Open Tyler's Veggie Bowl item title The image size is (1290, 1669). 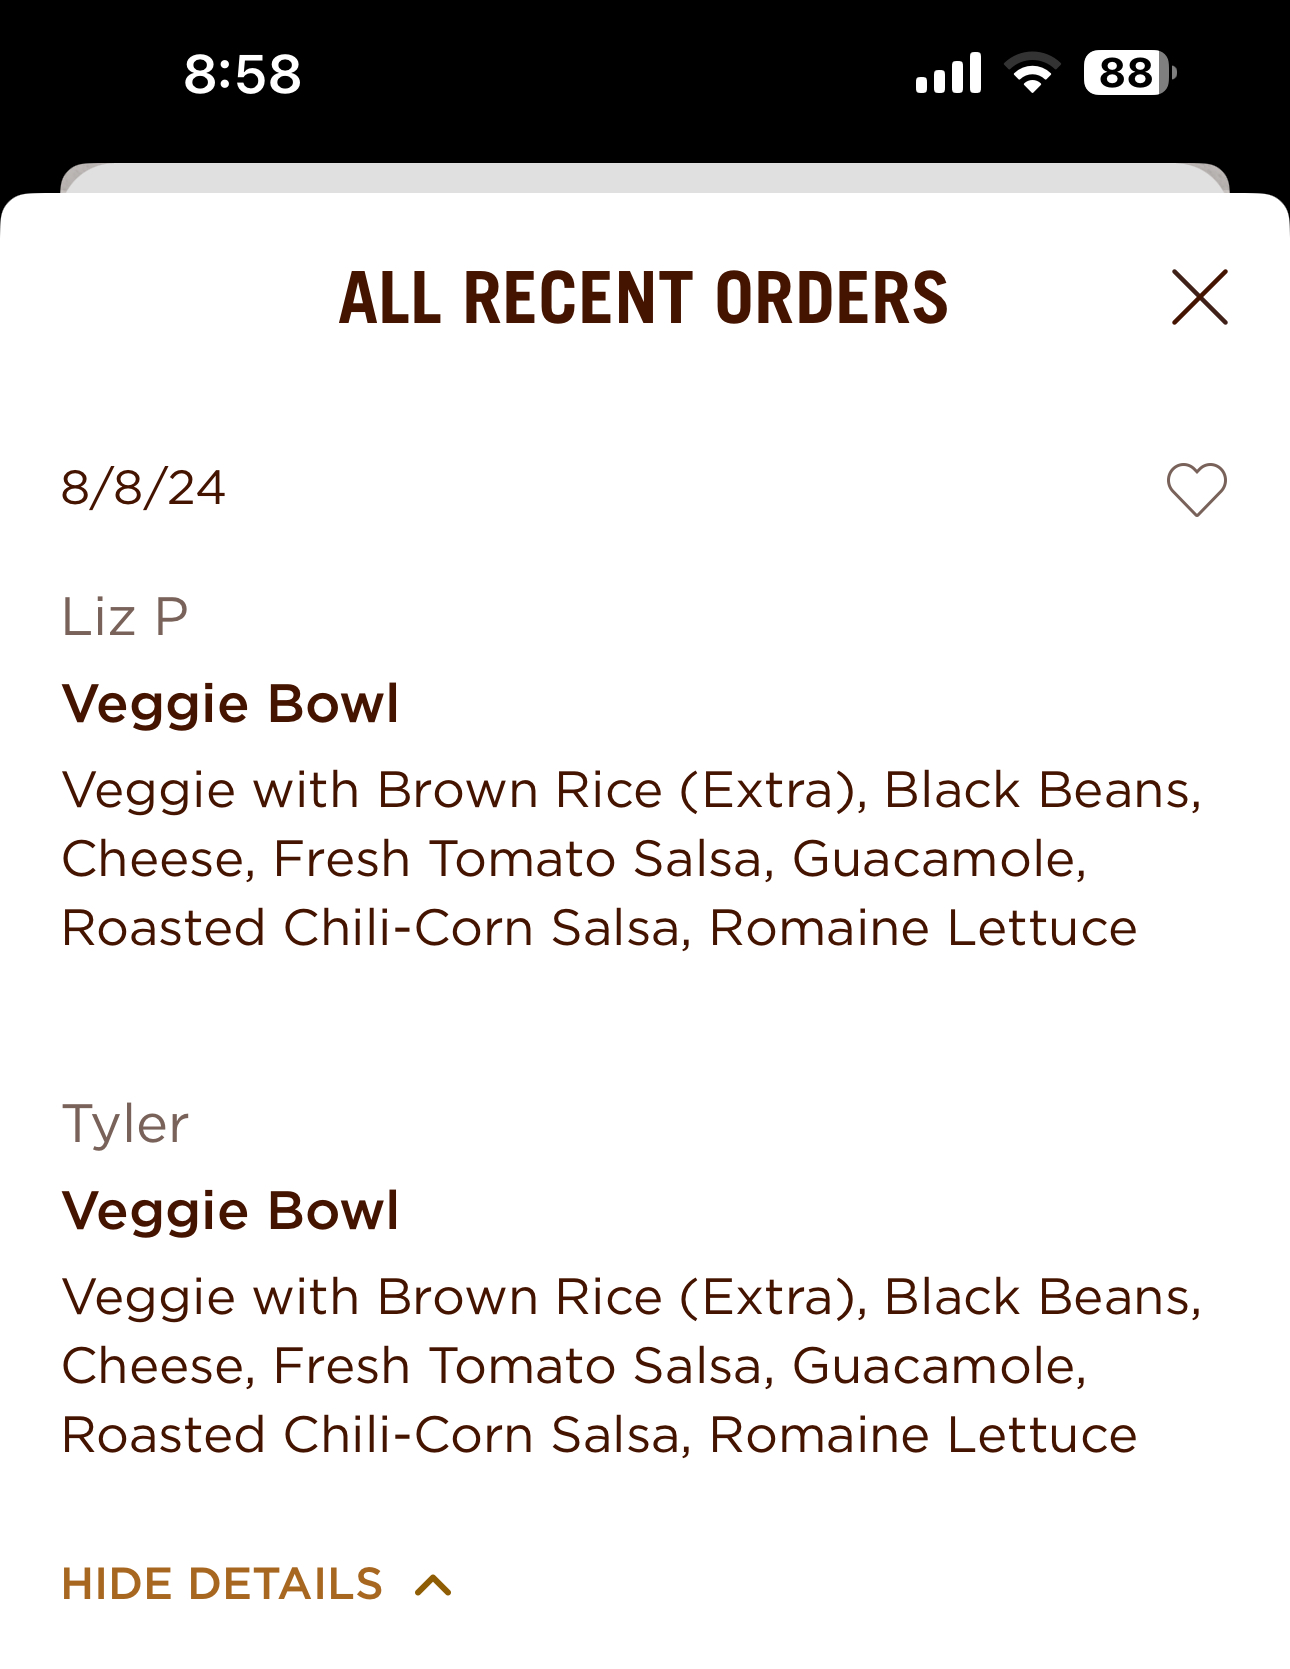point(230,1211)
